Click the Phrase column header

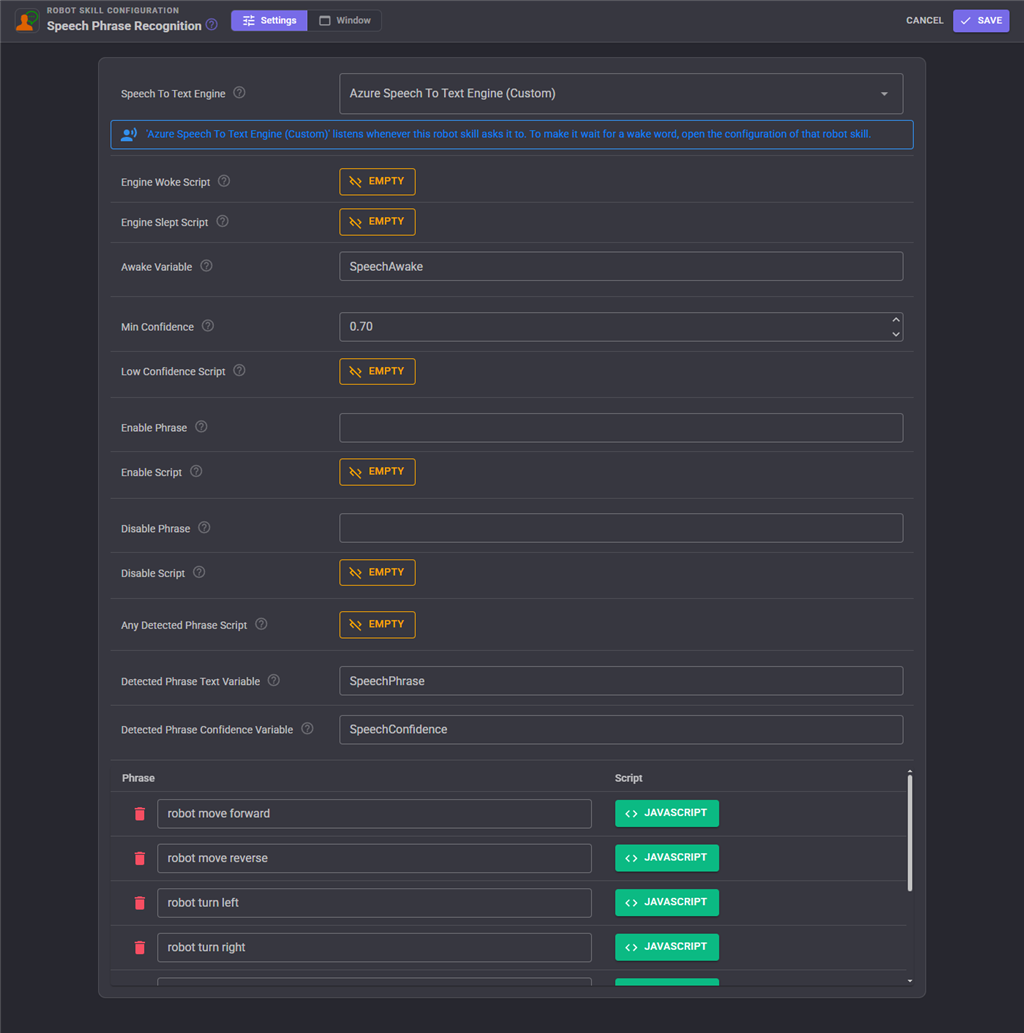pos(138,778)
